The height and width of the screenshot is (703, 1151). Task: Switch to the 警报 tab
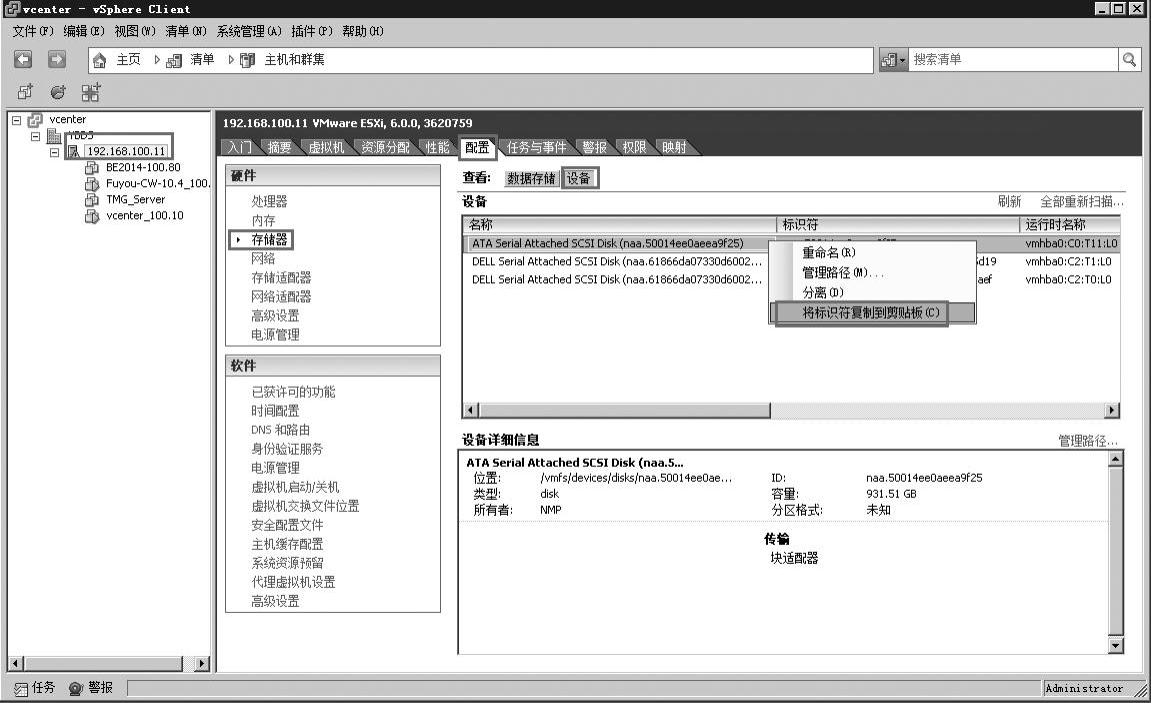pos(595,147)
